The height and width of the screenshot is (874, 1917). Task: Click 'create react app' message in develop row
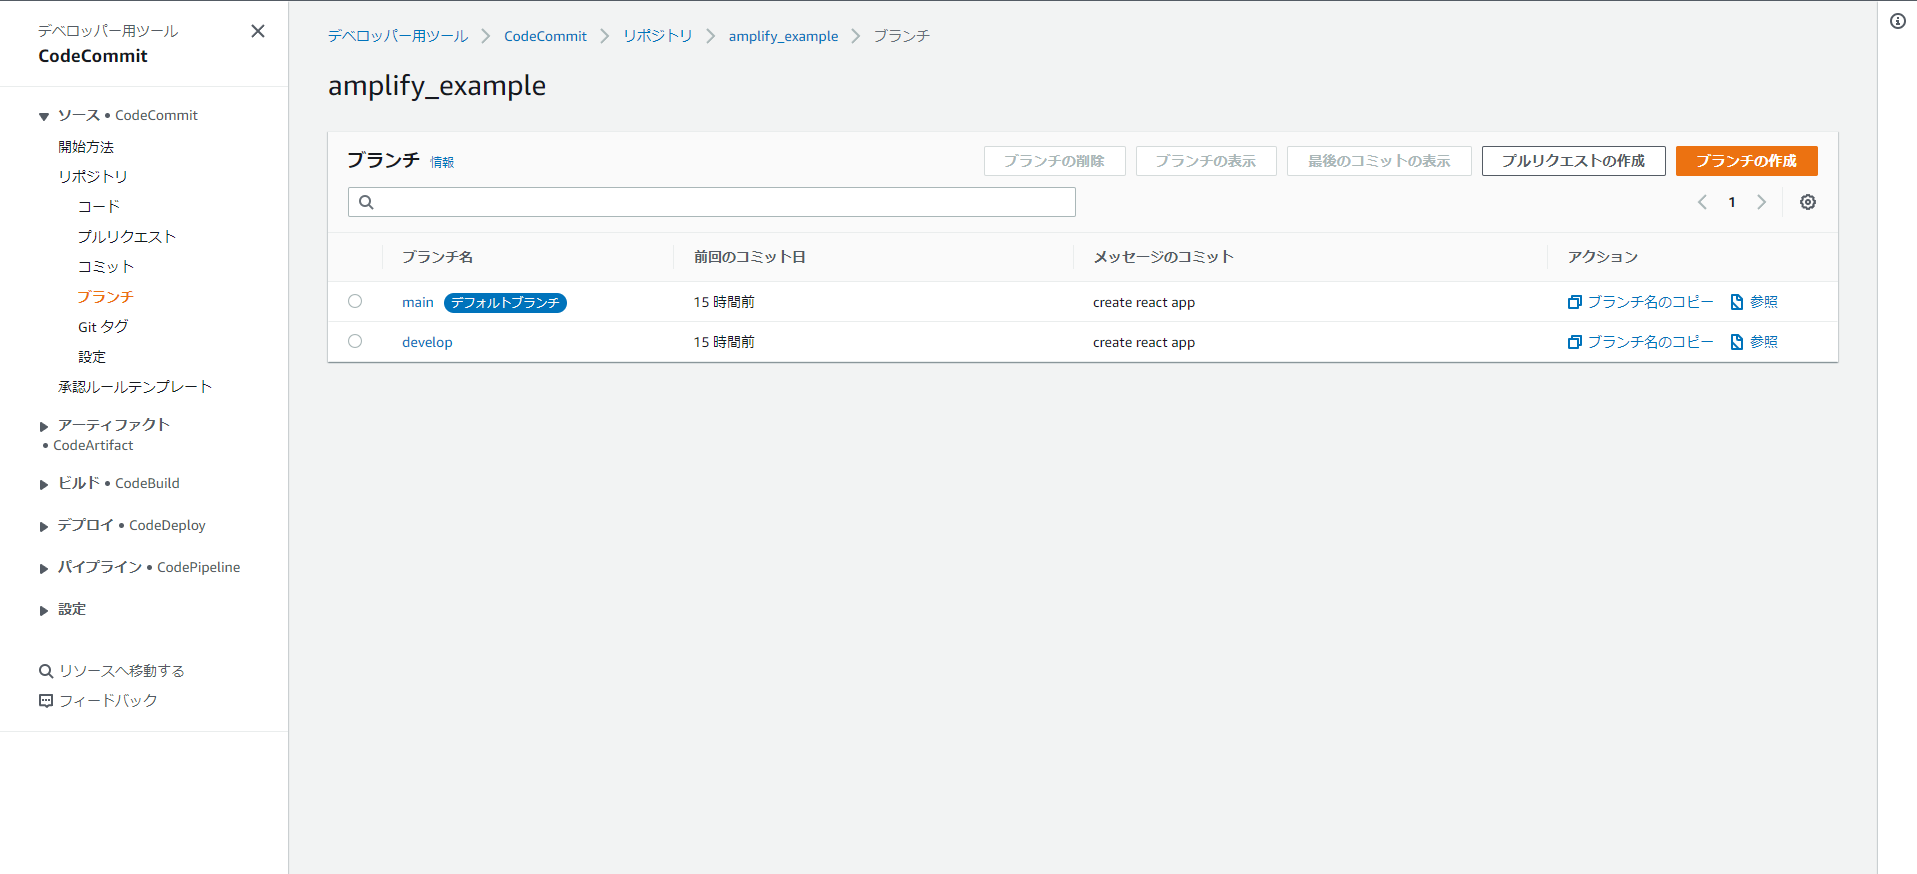coord(1144,342)
